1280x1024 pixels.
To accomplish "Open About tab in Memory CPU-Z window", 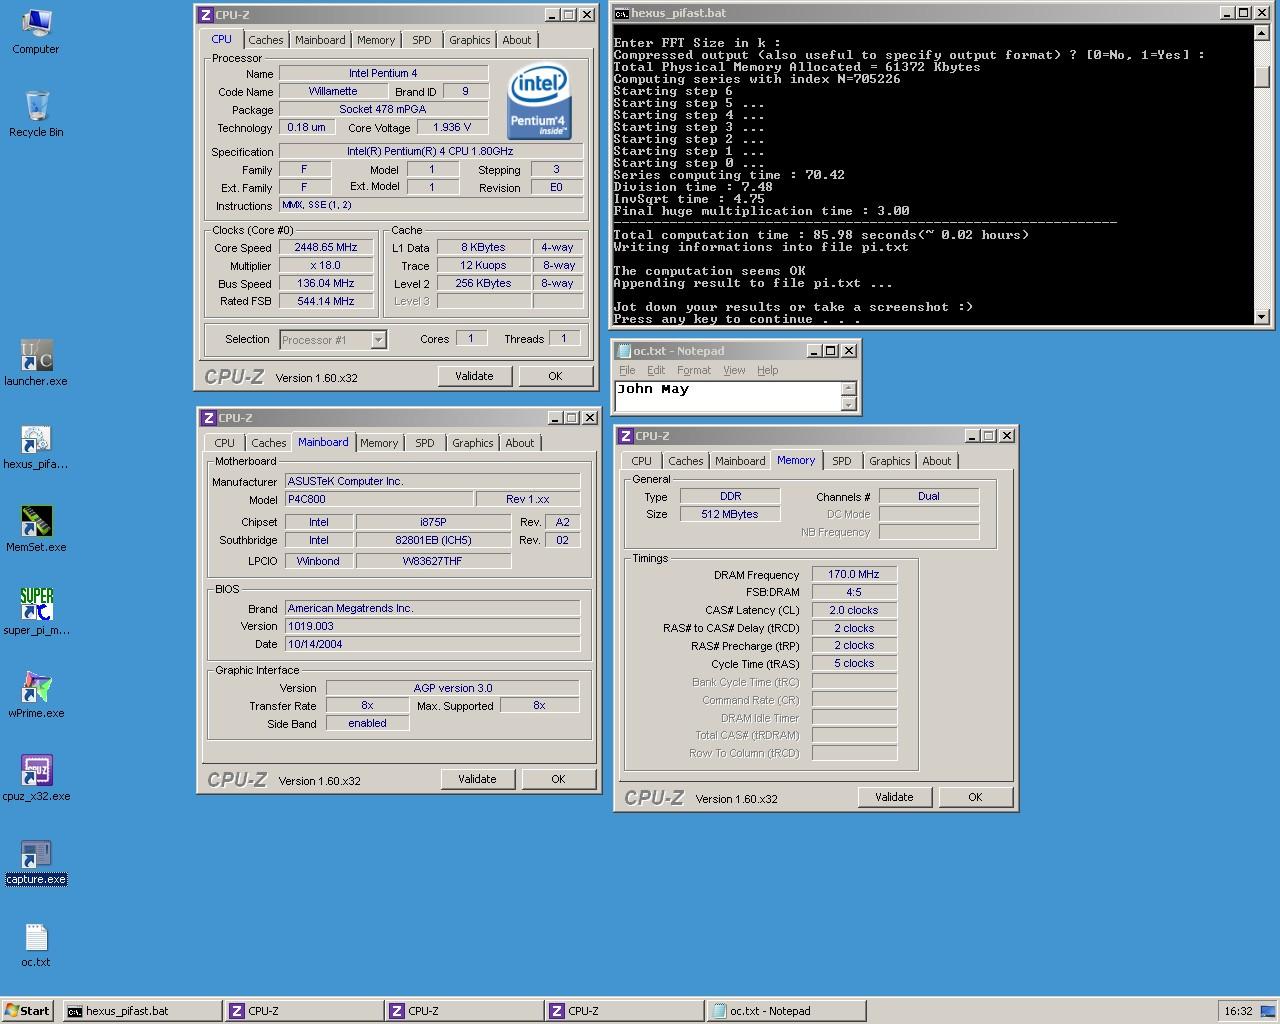I will 937,461.
